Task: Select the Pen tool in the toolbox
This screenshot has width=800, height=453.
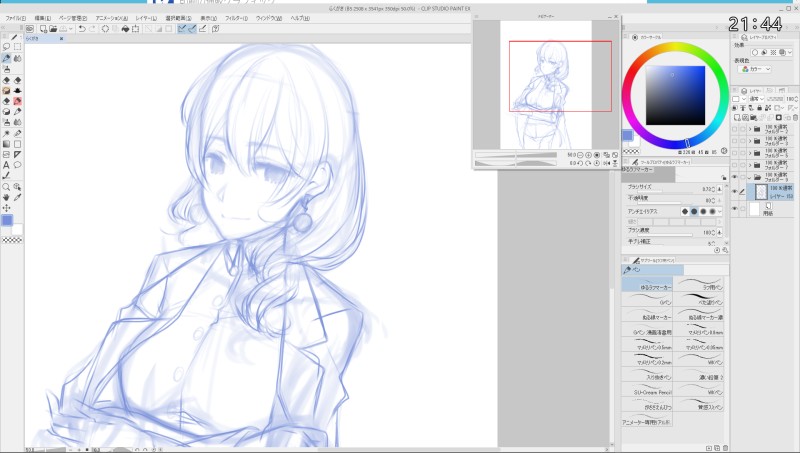Action: [x=6, y=58]
